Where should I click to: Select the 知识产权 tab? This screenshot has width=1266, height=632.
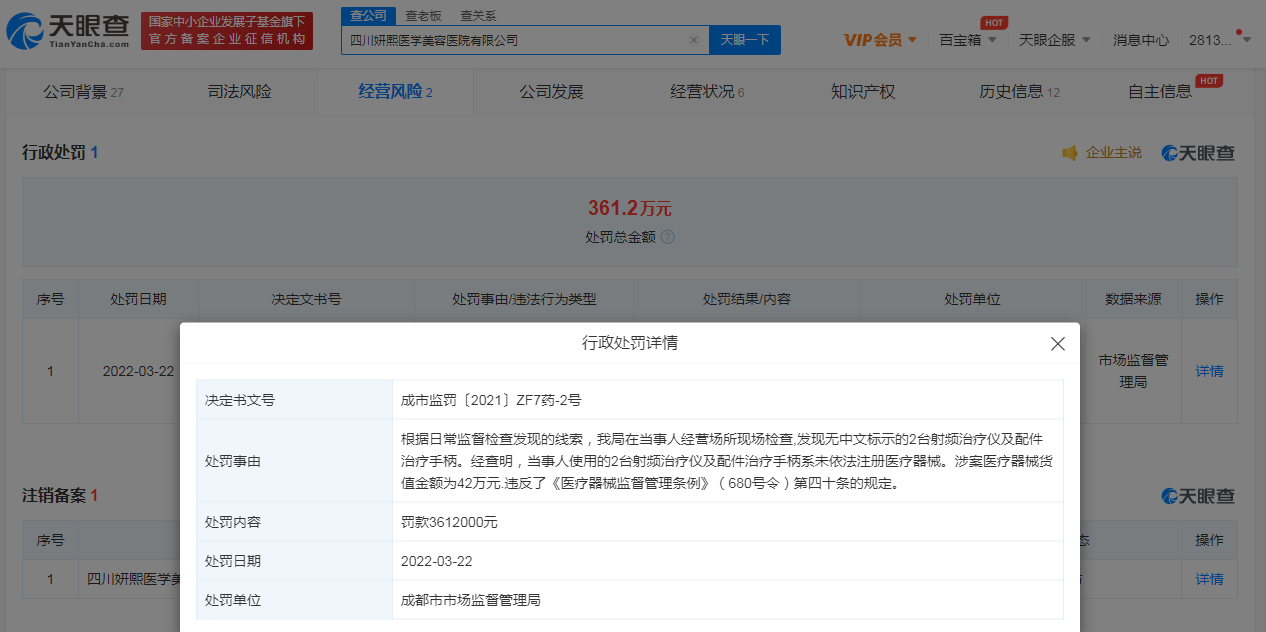[861, 90]
